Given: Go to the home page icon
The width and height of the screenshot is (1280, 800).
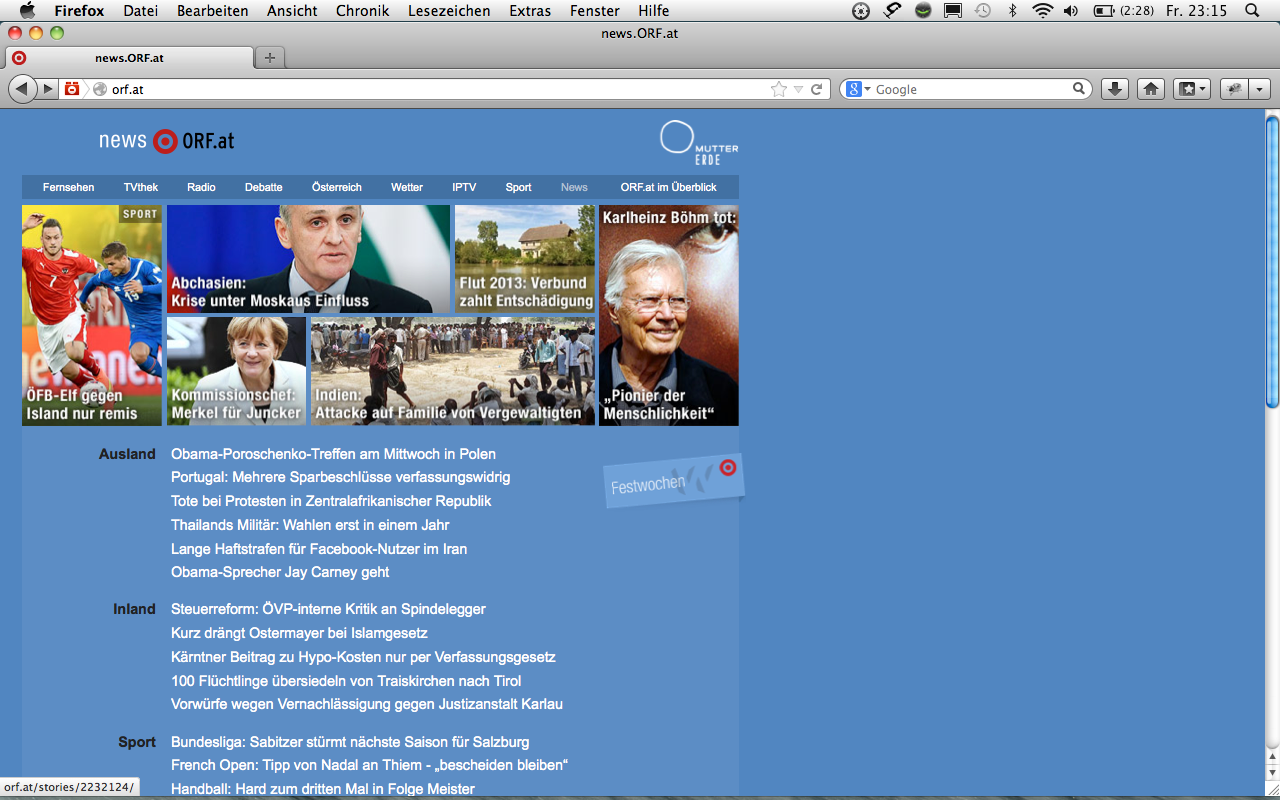Looking at the screenshot, I should coord(1151,89).
